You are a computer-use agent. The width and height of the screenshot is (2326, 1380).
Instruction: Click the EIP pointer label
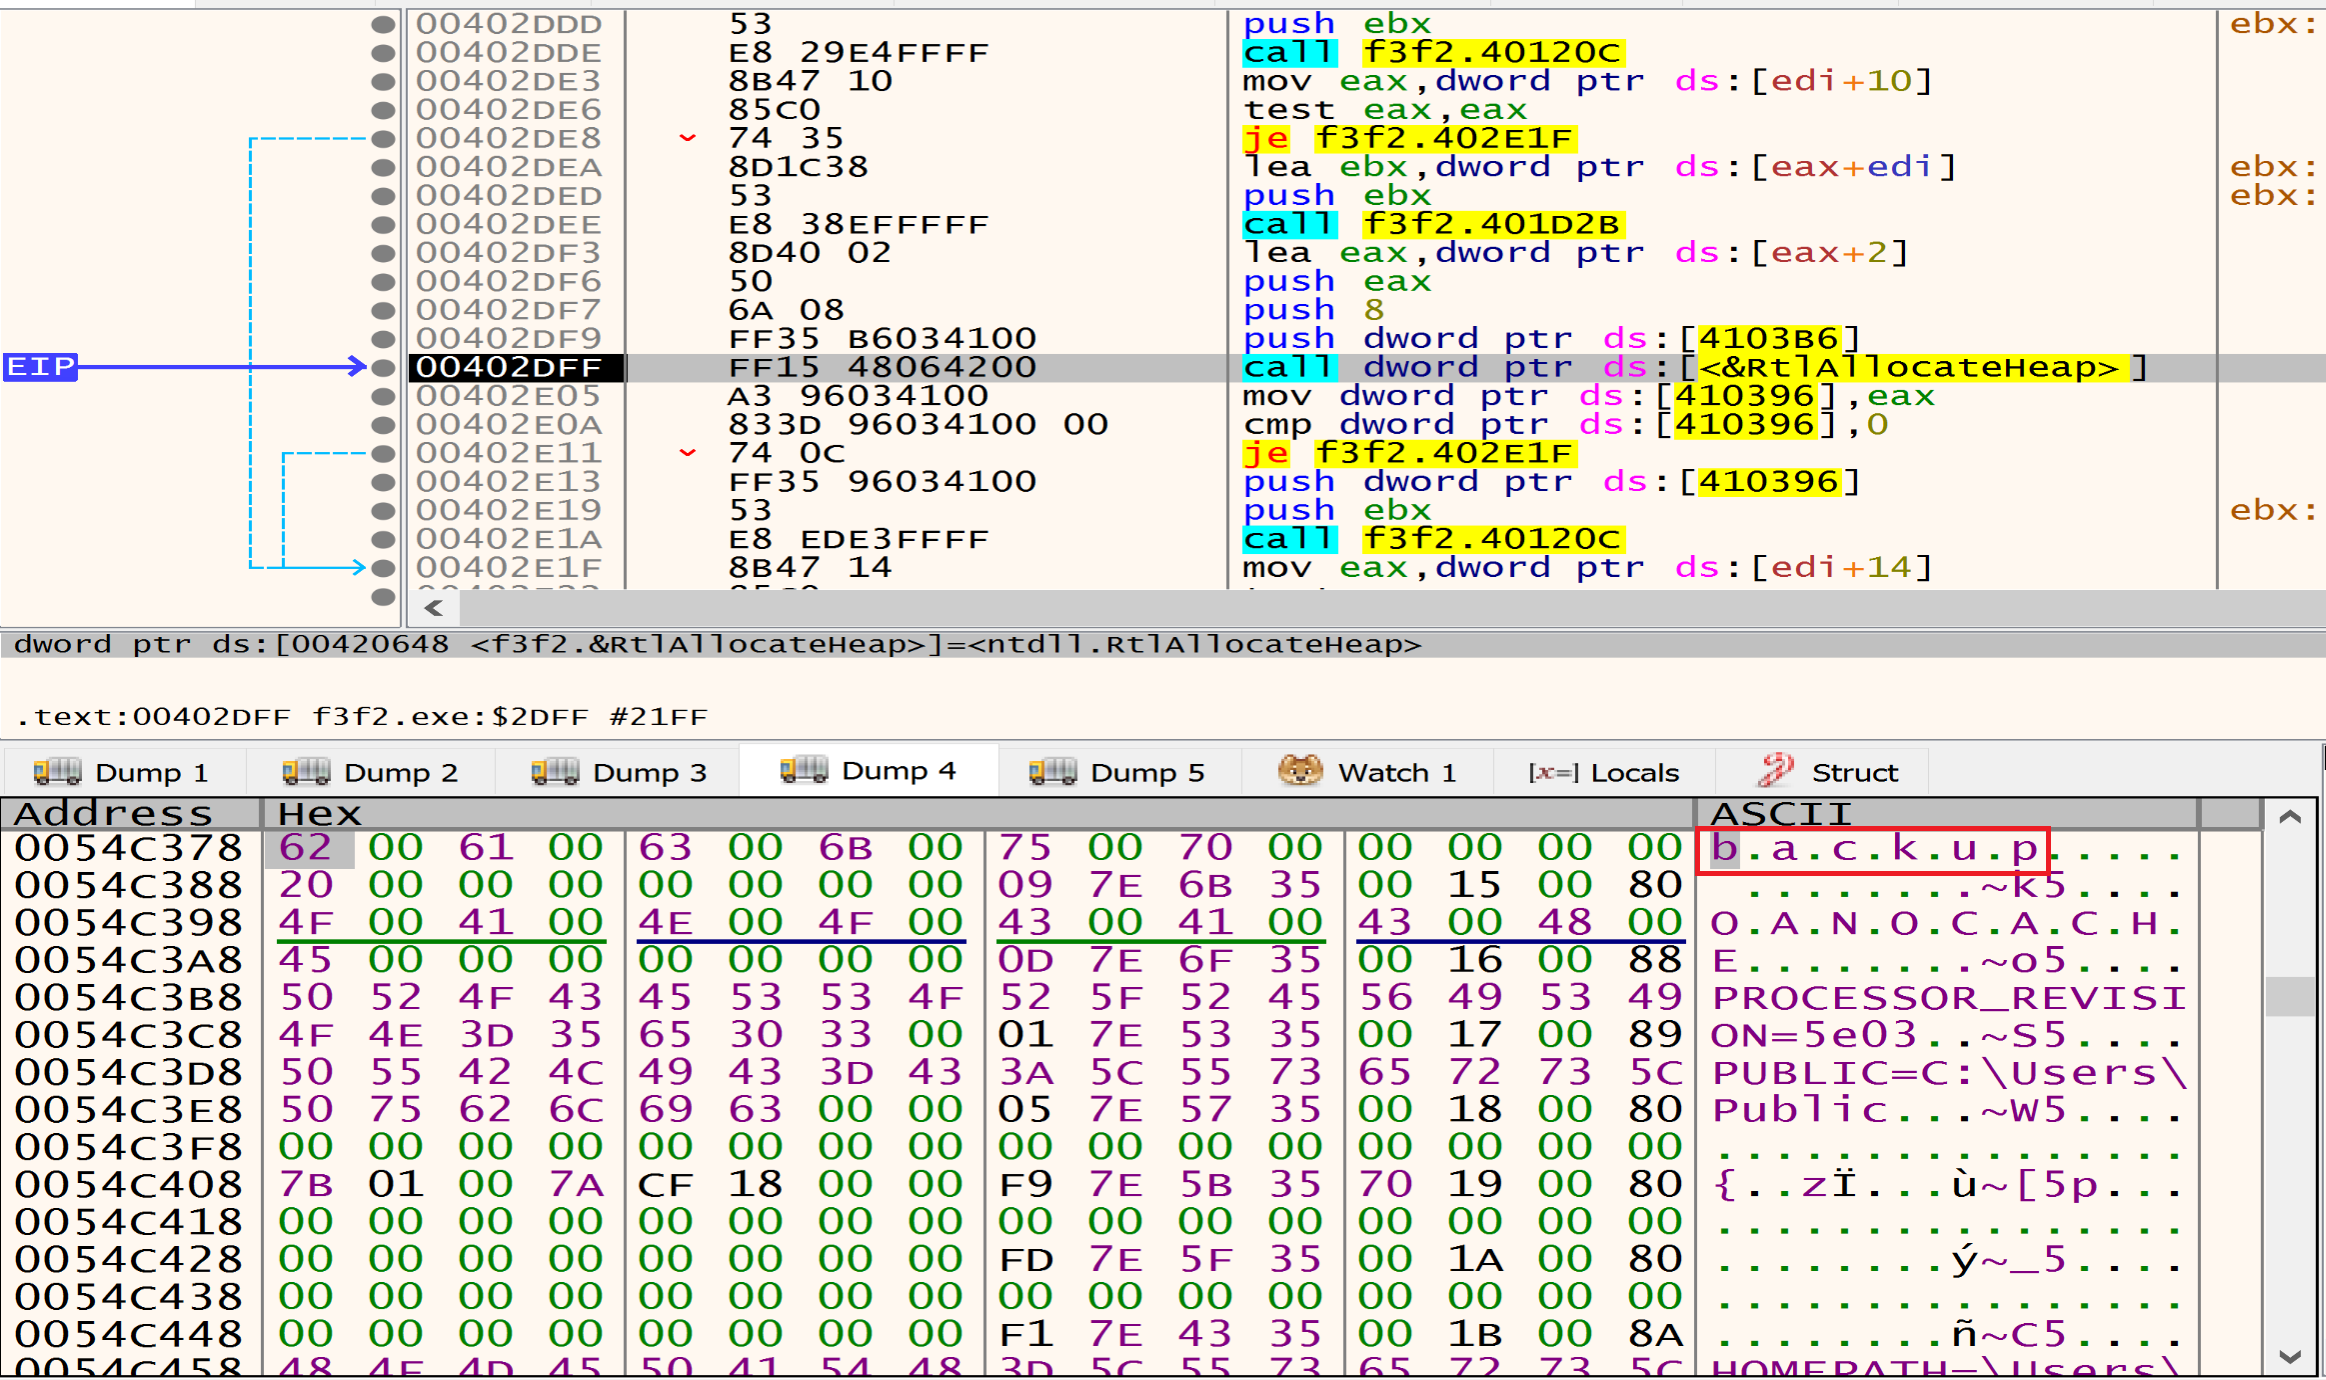tap(40, 367)
